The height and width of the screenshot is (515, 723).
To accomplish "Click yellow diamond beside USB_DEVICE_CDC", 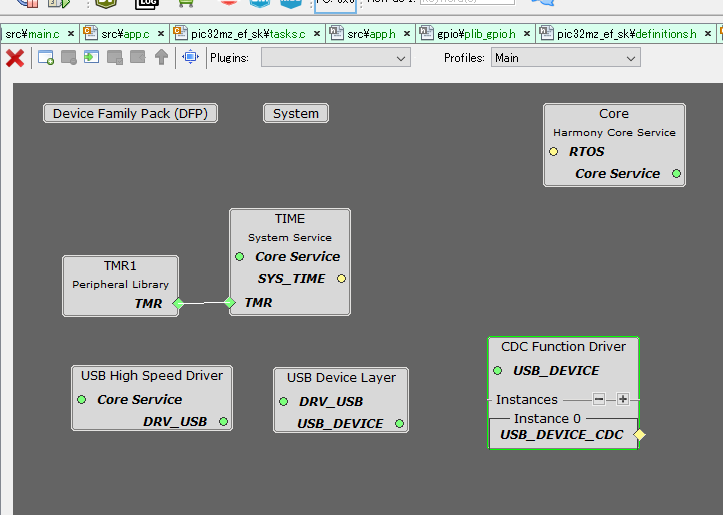I will click(x=639, y=435).
